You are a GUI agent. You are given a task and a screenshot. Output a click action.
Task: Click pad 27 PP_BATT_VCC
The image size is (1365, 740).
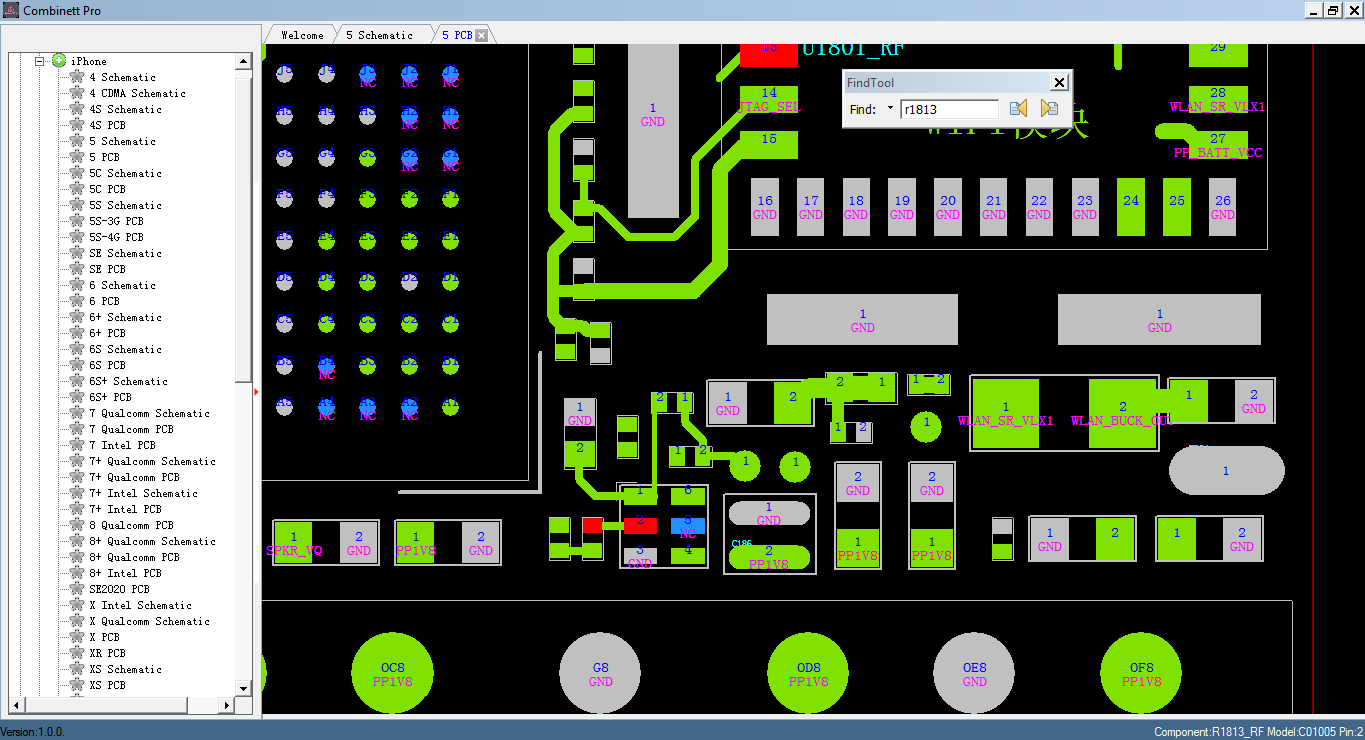pyautogui.click(x=1217, y=145)
